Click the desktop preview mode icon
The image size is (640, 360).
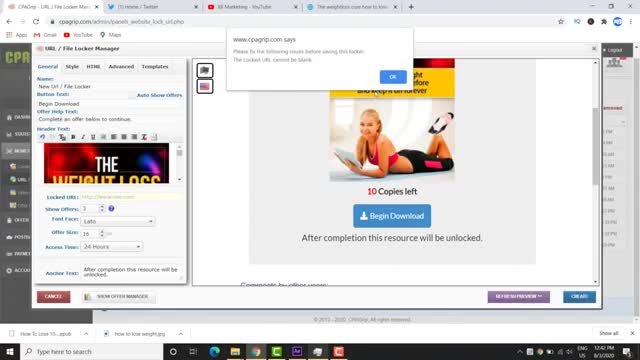[x=205, y=70]
